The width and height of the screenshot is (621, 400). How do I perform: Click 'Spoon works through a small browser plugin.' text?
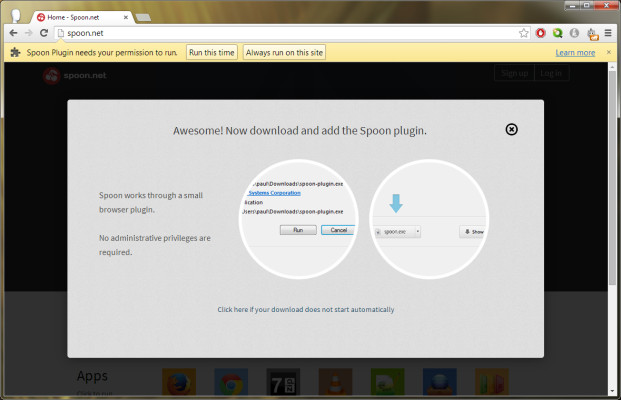151,202
